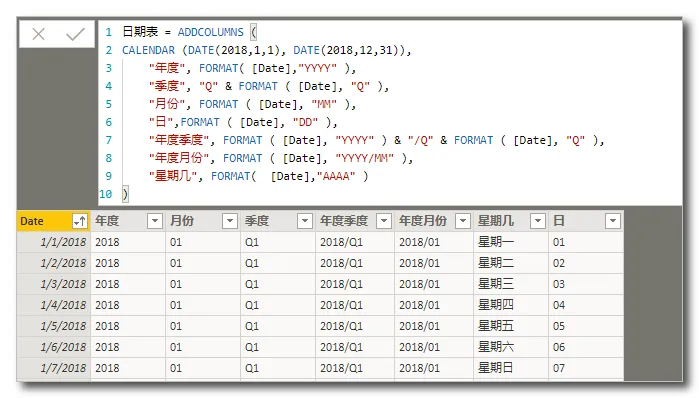Open the 年度 column filter dropdown
Viewport: 699px width, 398px height.
(155, 221)
